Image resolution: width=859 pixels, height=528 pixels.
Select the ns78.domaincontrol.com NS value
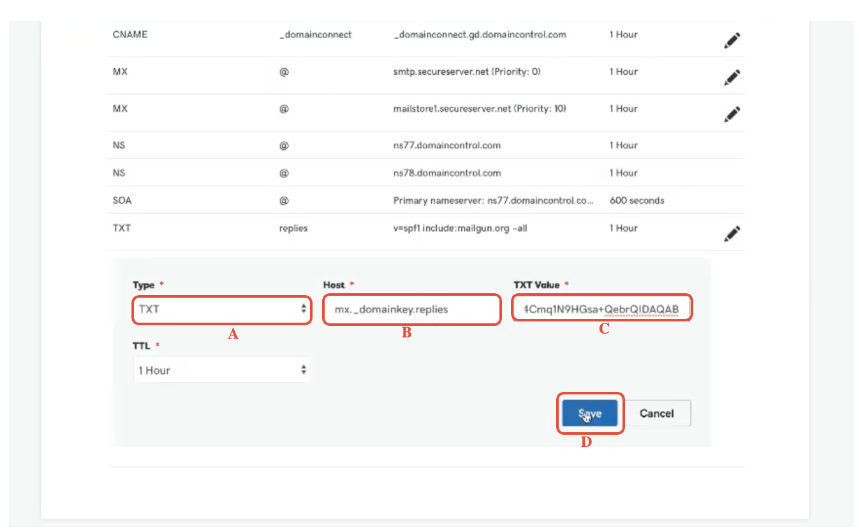tap(447, 173)
